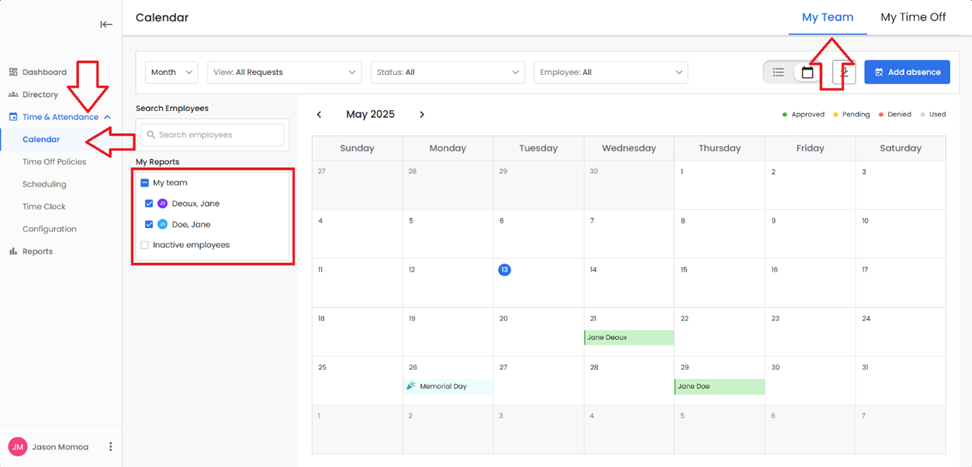Click the JM avatar for Jason Momoa
Image resolution: width=972 pixels, height=467 pixels.
[x=17, y=447]
